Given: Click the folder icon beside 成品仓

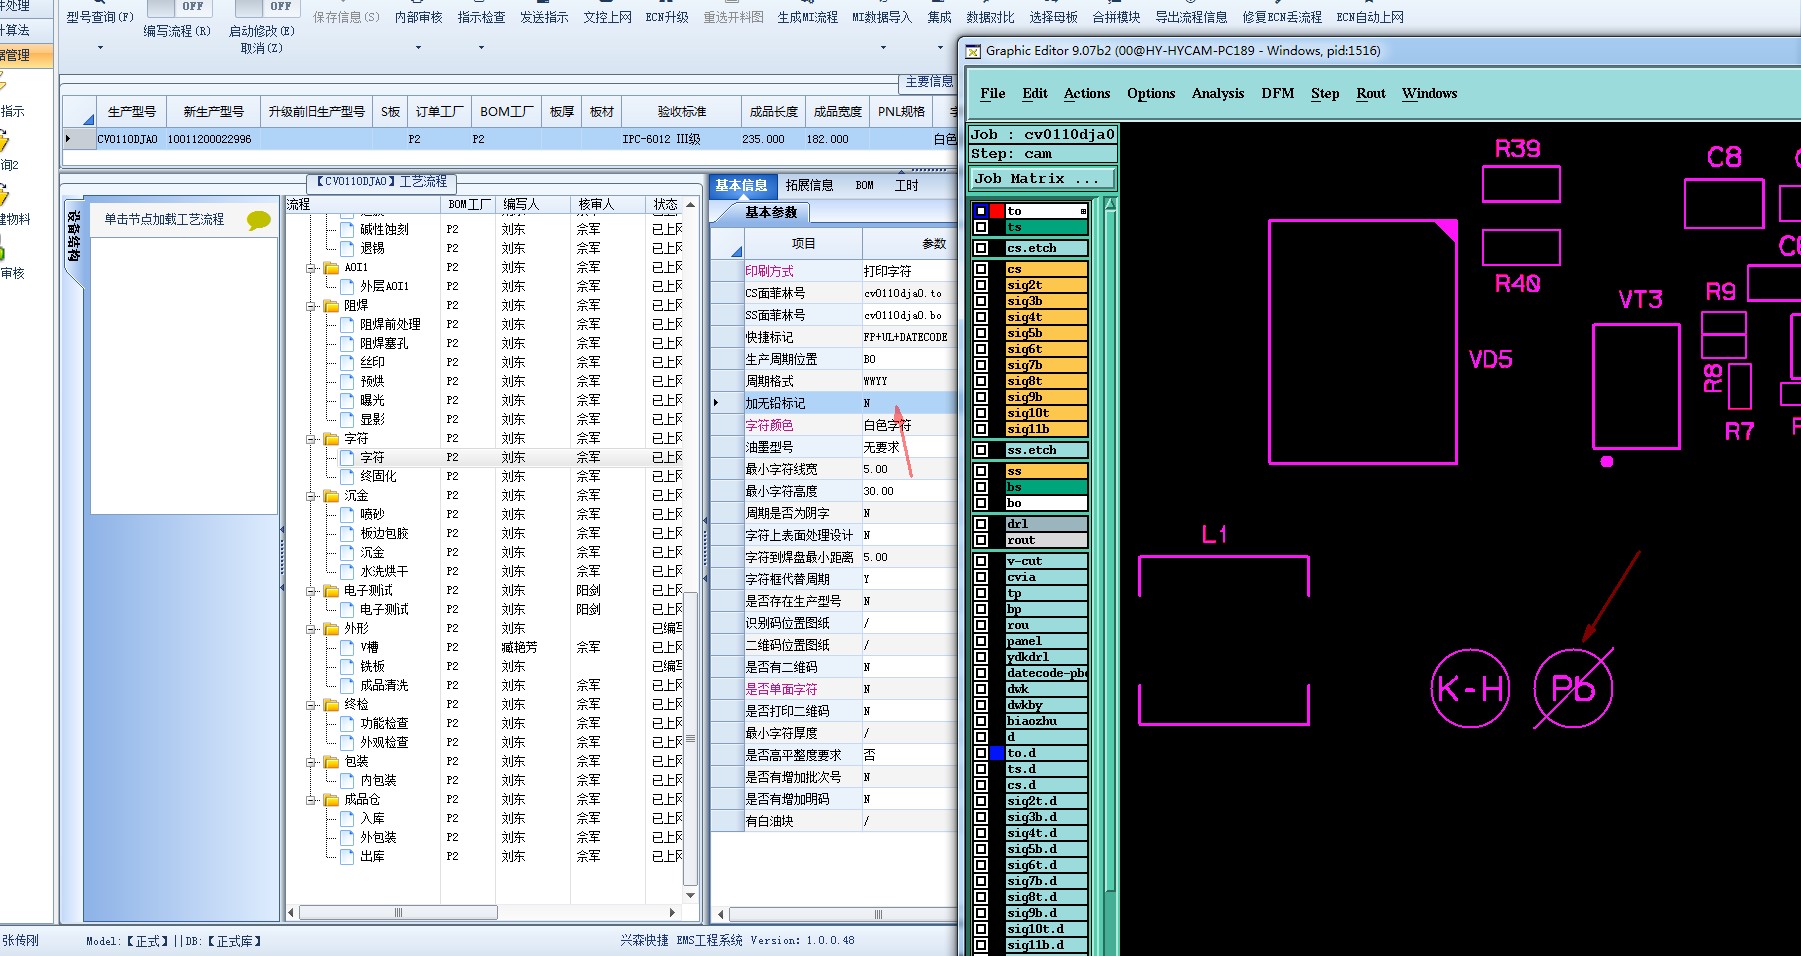Looking at the screenshot, I should pos(332,799).
